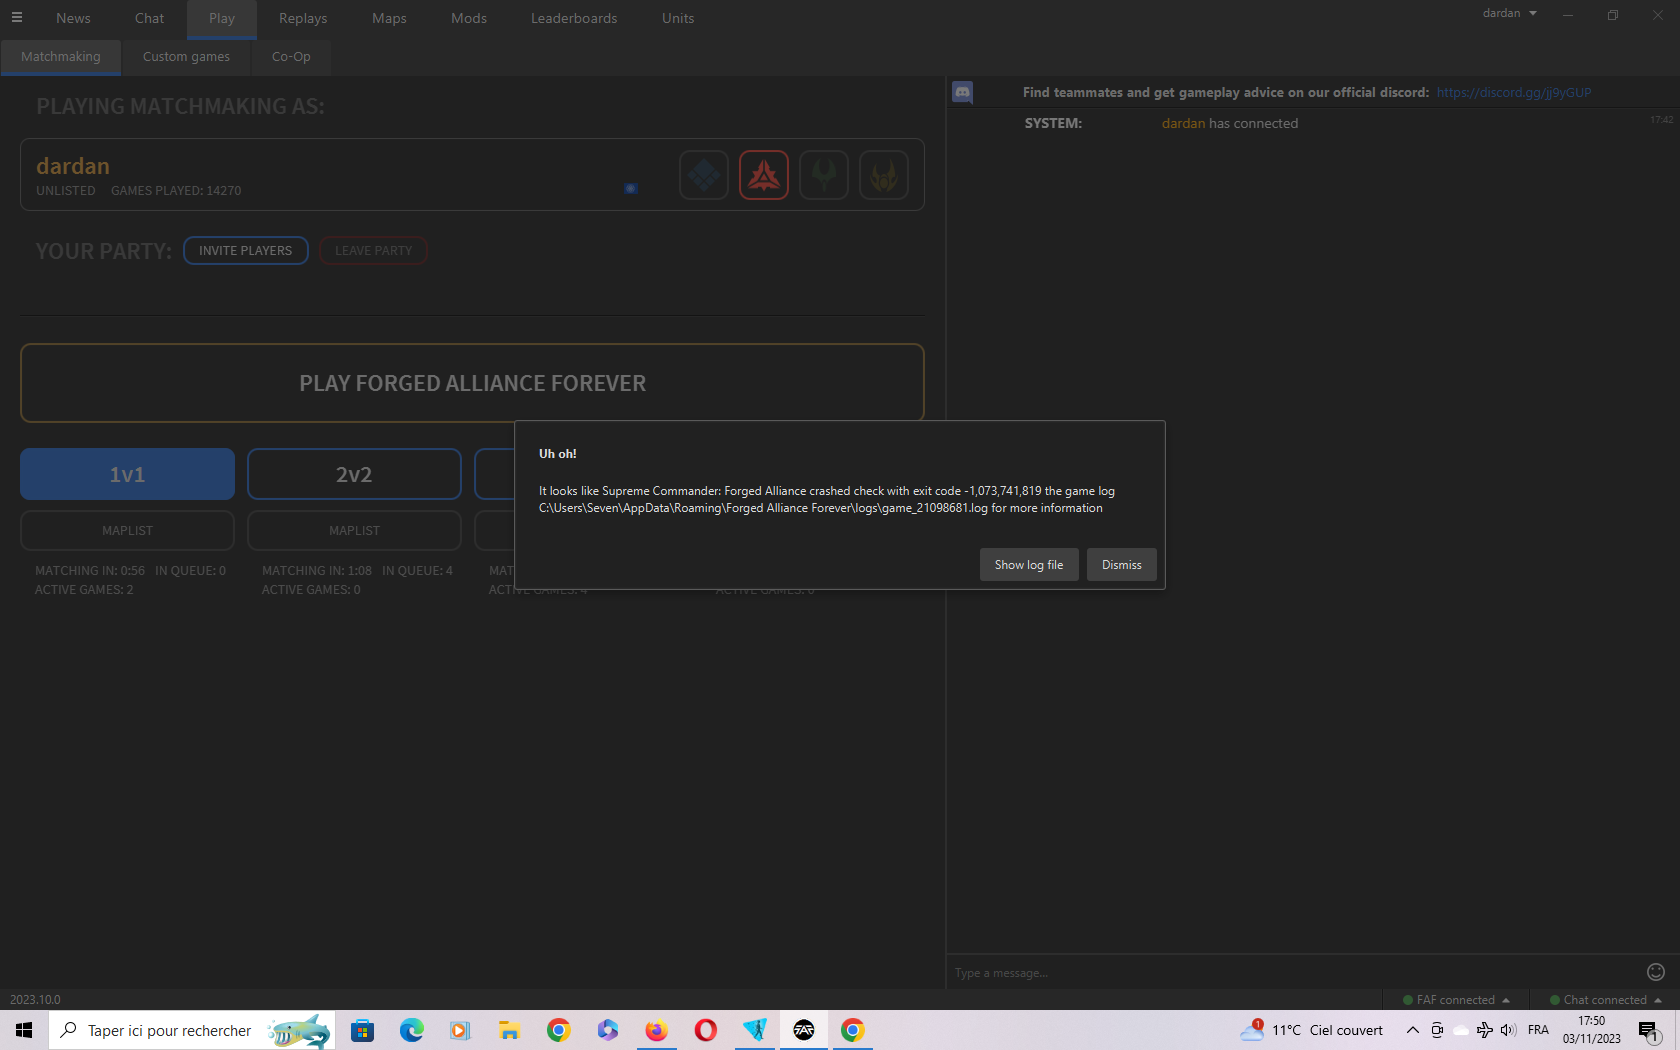Open the network tray icon

1484,1030
